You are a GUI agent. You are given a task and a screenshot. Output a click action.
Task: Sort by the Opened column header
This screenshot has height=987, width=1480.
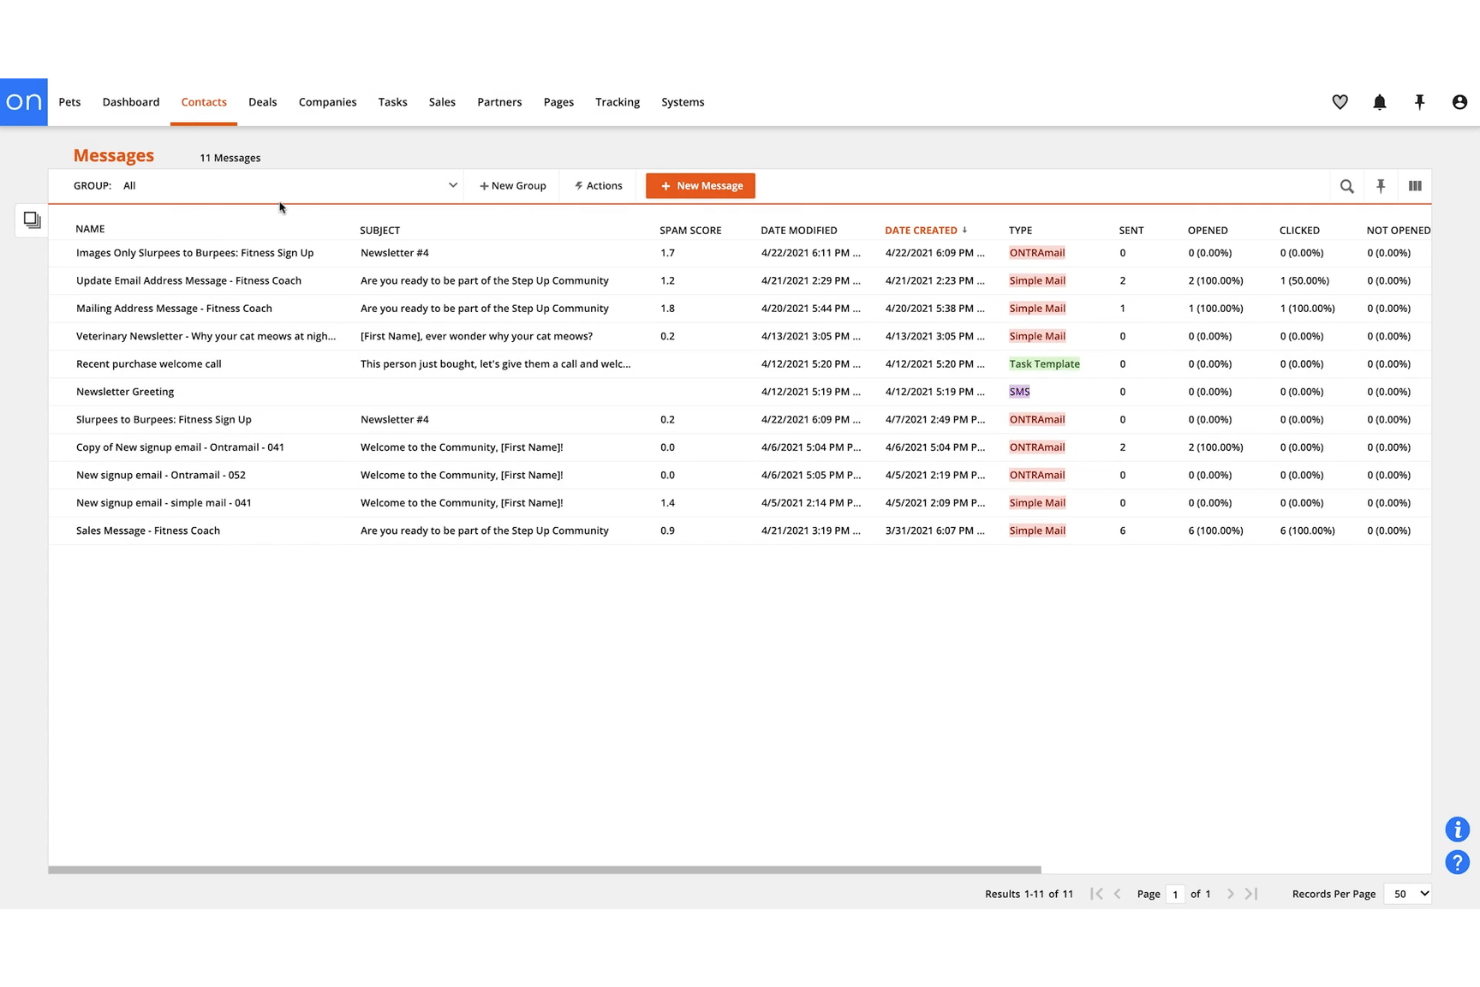tap(1208, 230)
